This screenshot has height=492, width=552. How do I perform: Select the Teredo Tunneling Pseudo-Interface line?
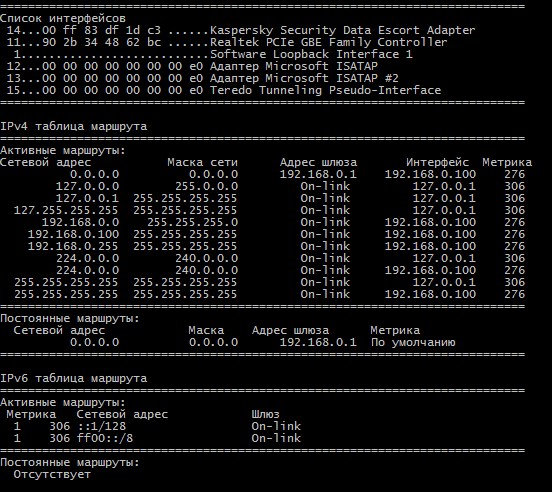coord(224,90)
